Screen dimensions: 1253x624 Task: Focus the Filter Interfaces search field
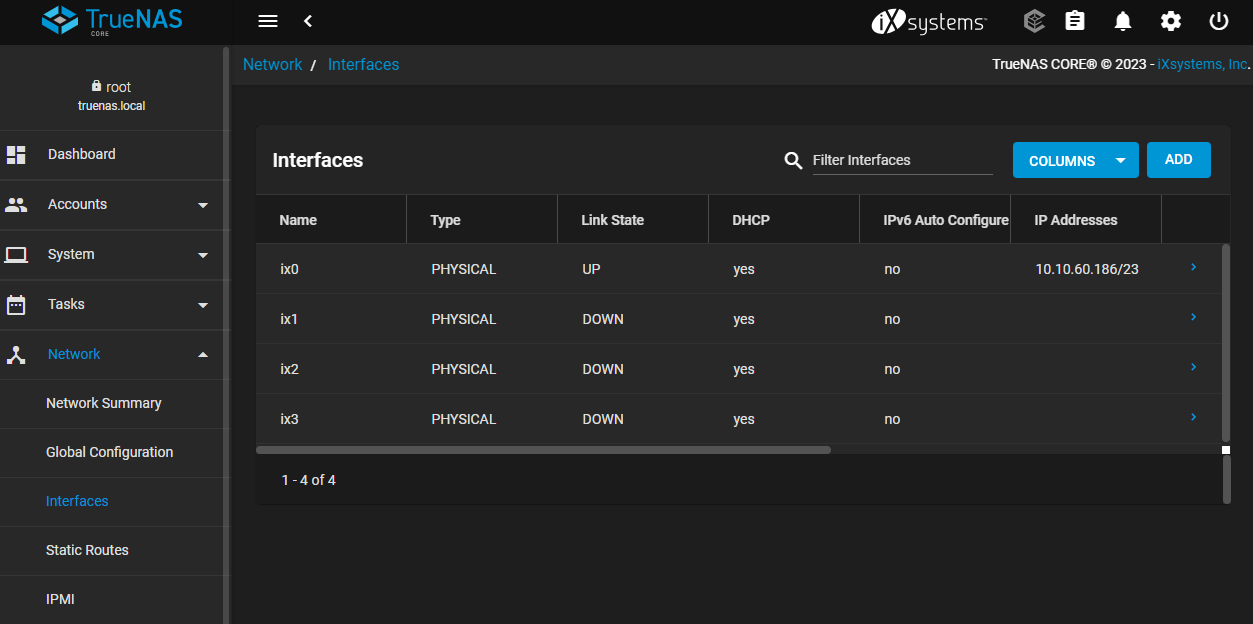tap(902, 160)
